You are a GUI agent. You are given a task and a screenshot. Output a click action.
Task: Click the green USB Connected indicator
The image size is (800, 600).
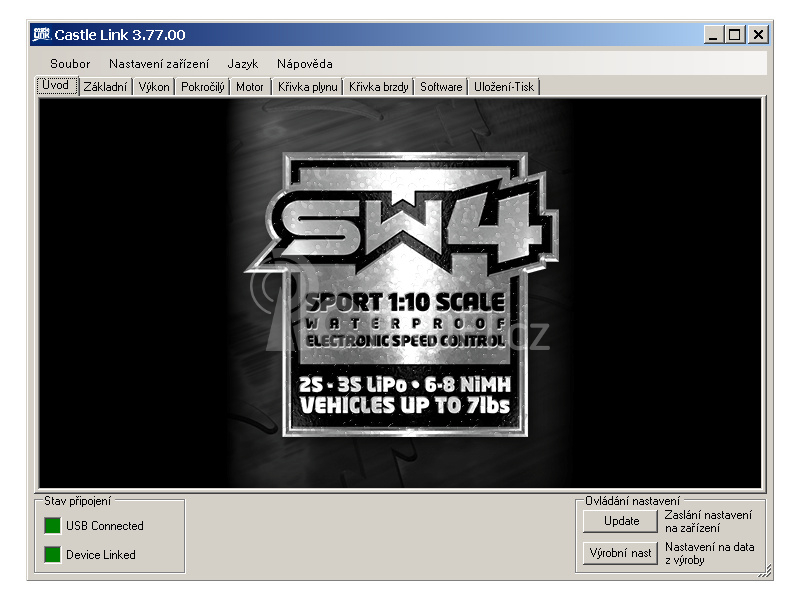point(52,526)
